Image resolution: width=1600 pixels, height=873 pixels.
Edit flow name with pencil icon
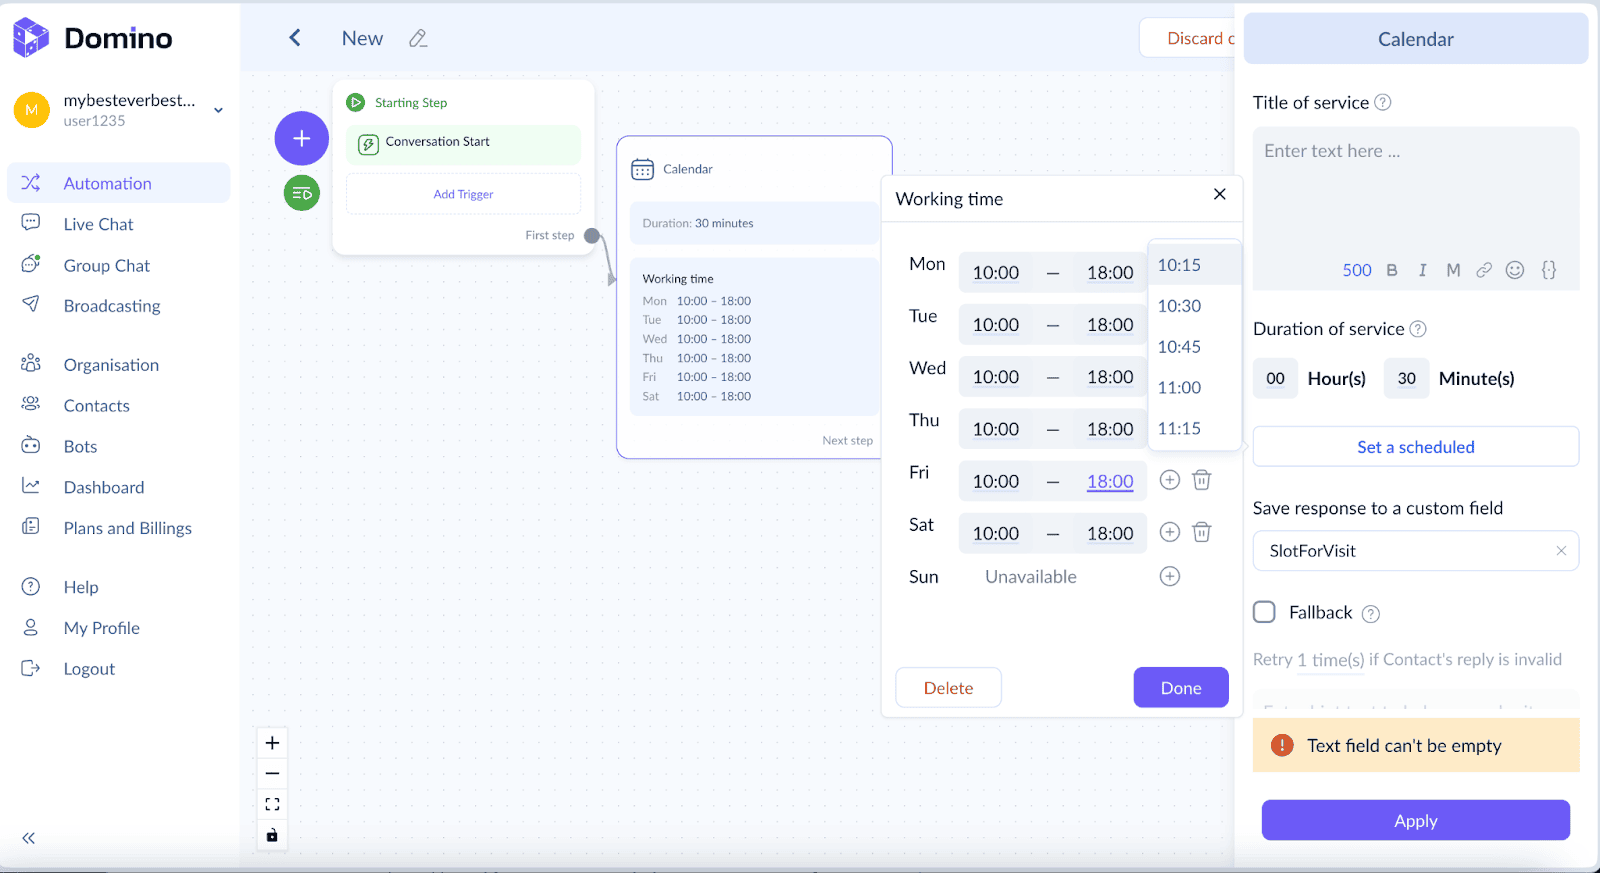pyautogui.click(x=418, y=38)
